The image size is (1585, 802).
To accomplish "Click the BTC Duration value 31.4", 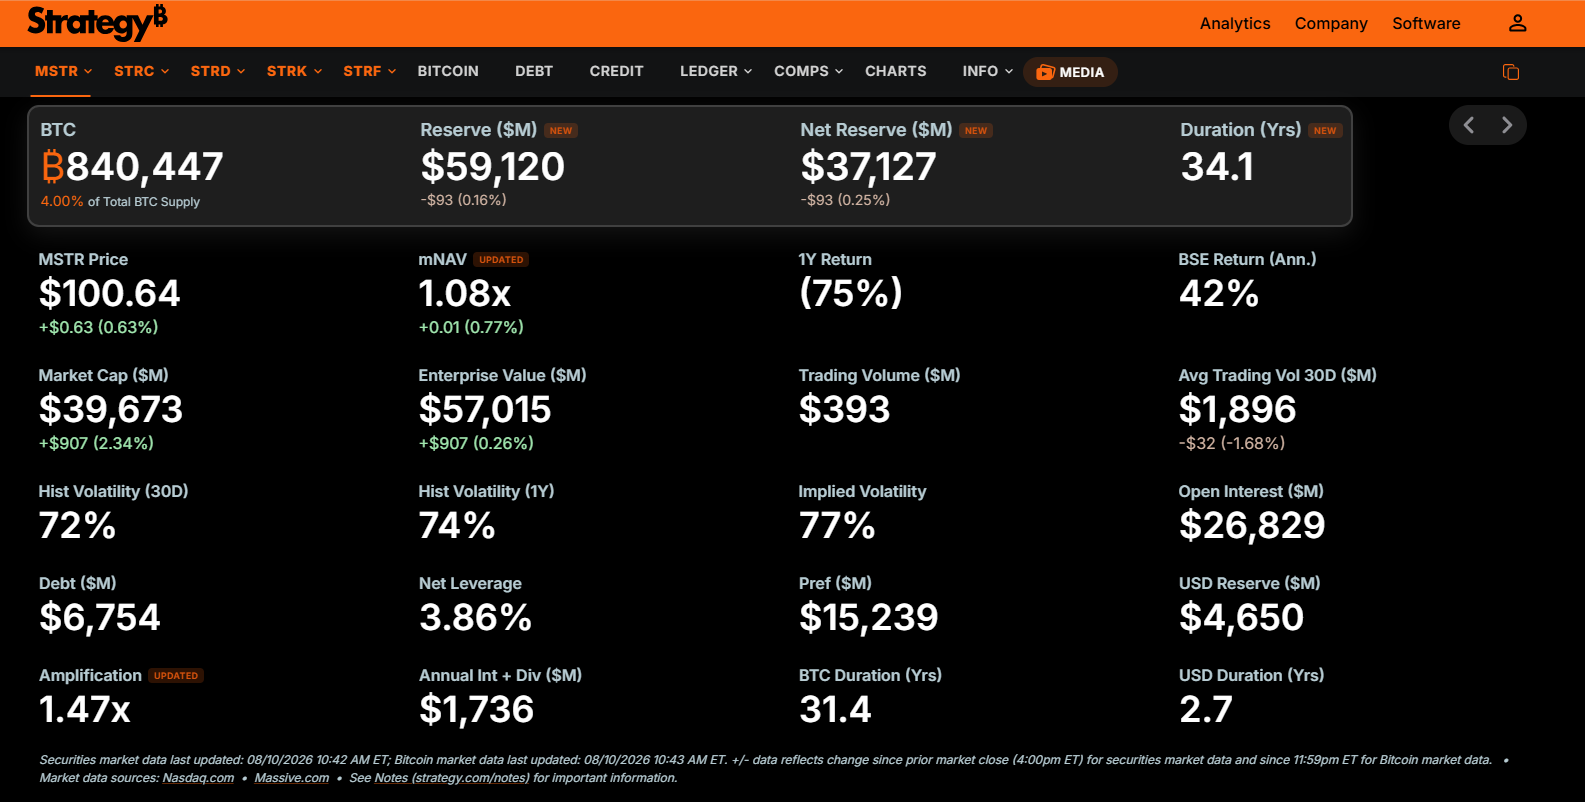I will click(835, 710).
